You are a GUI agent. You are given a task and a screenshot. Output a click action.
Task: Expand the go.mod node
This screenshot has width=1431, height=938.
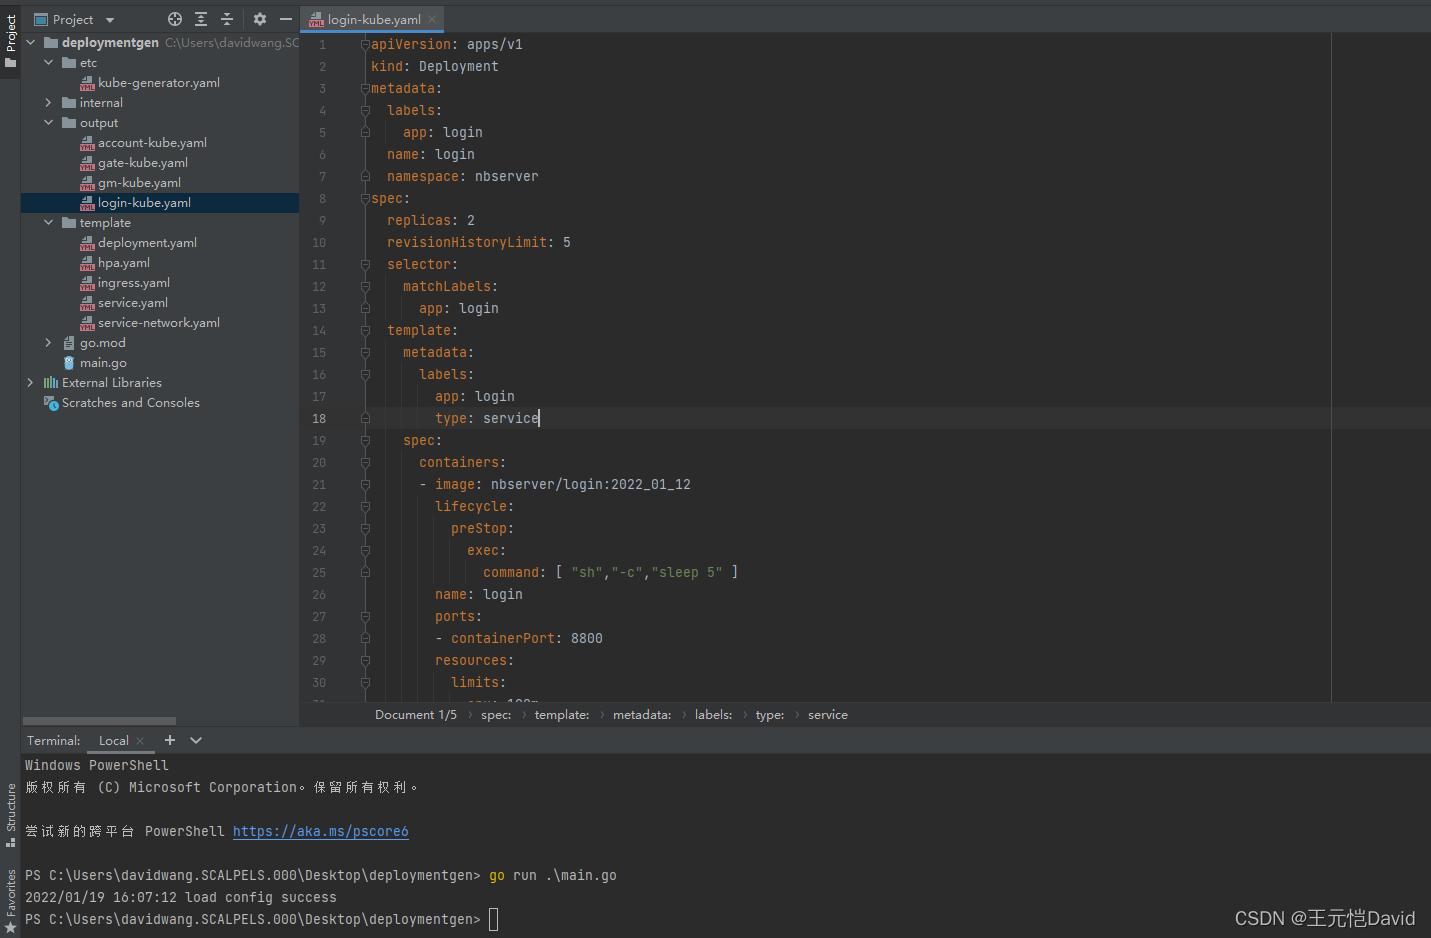pos(48,342)
